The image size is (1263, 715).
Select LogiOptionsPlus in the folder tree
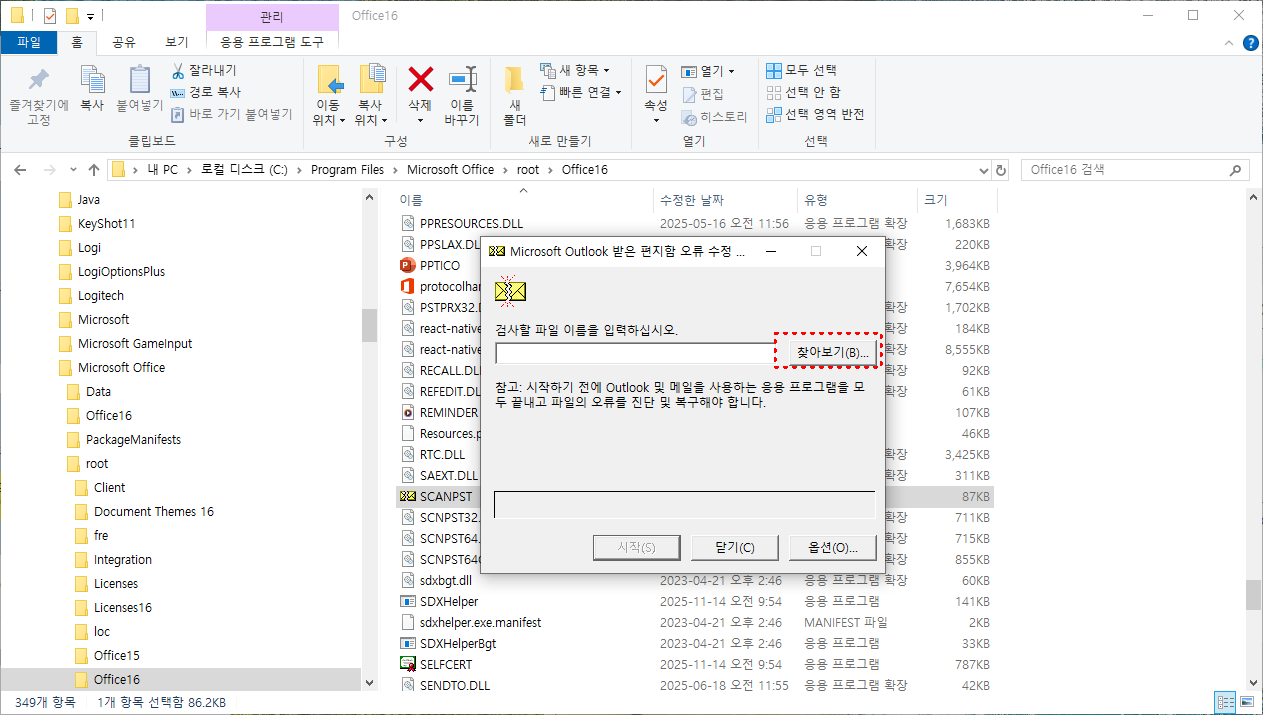click(121, 271)
